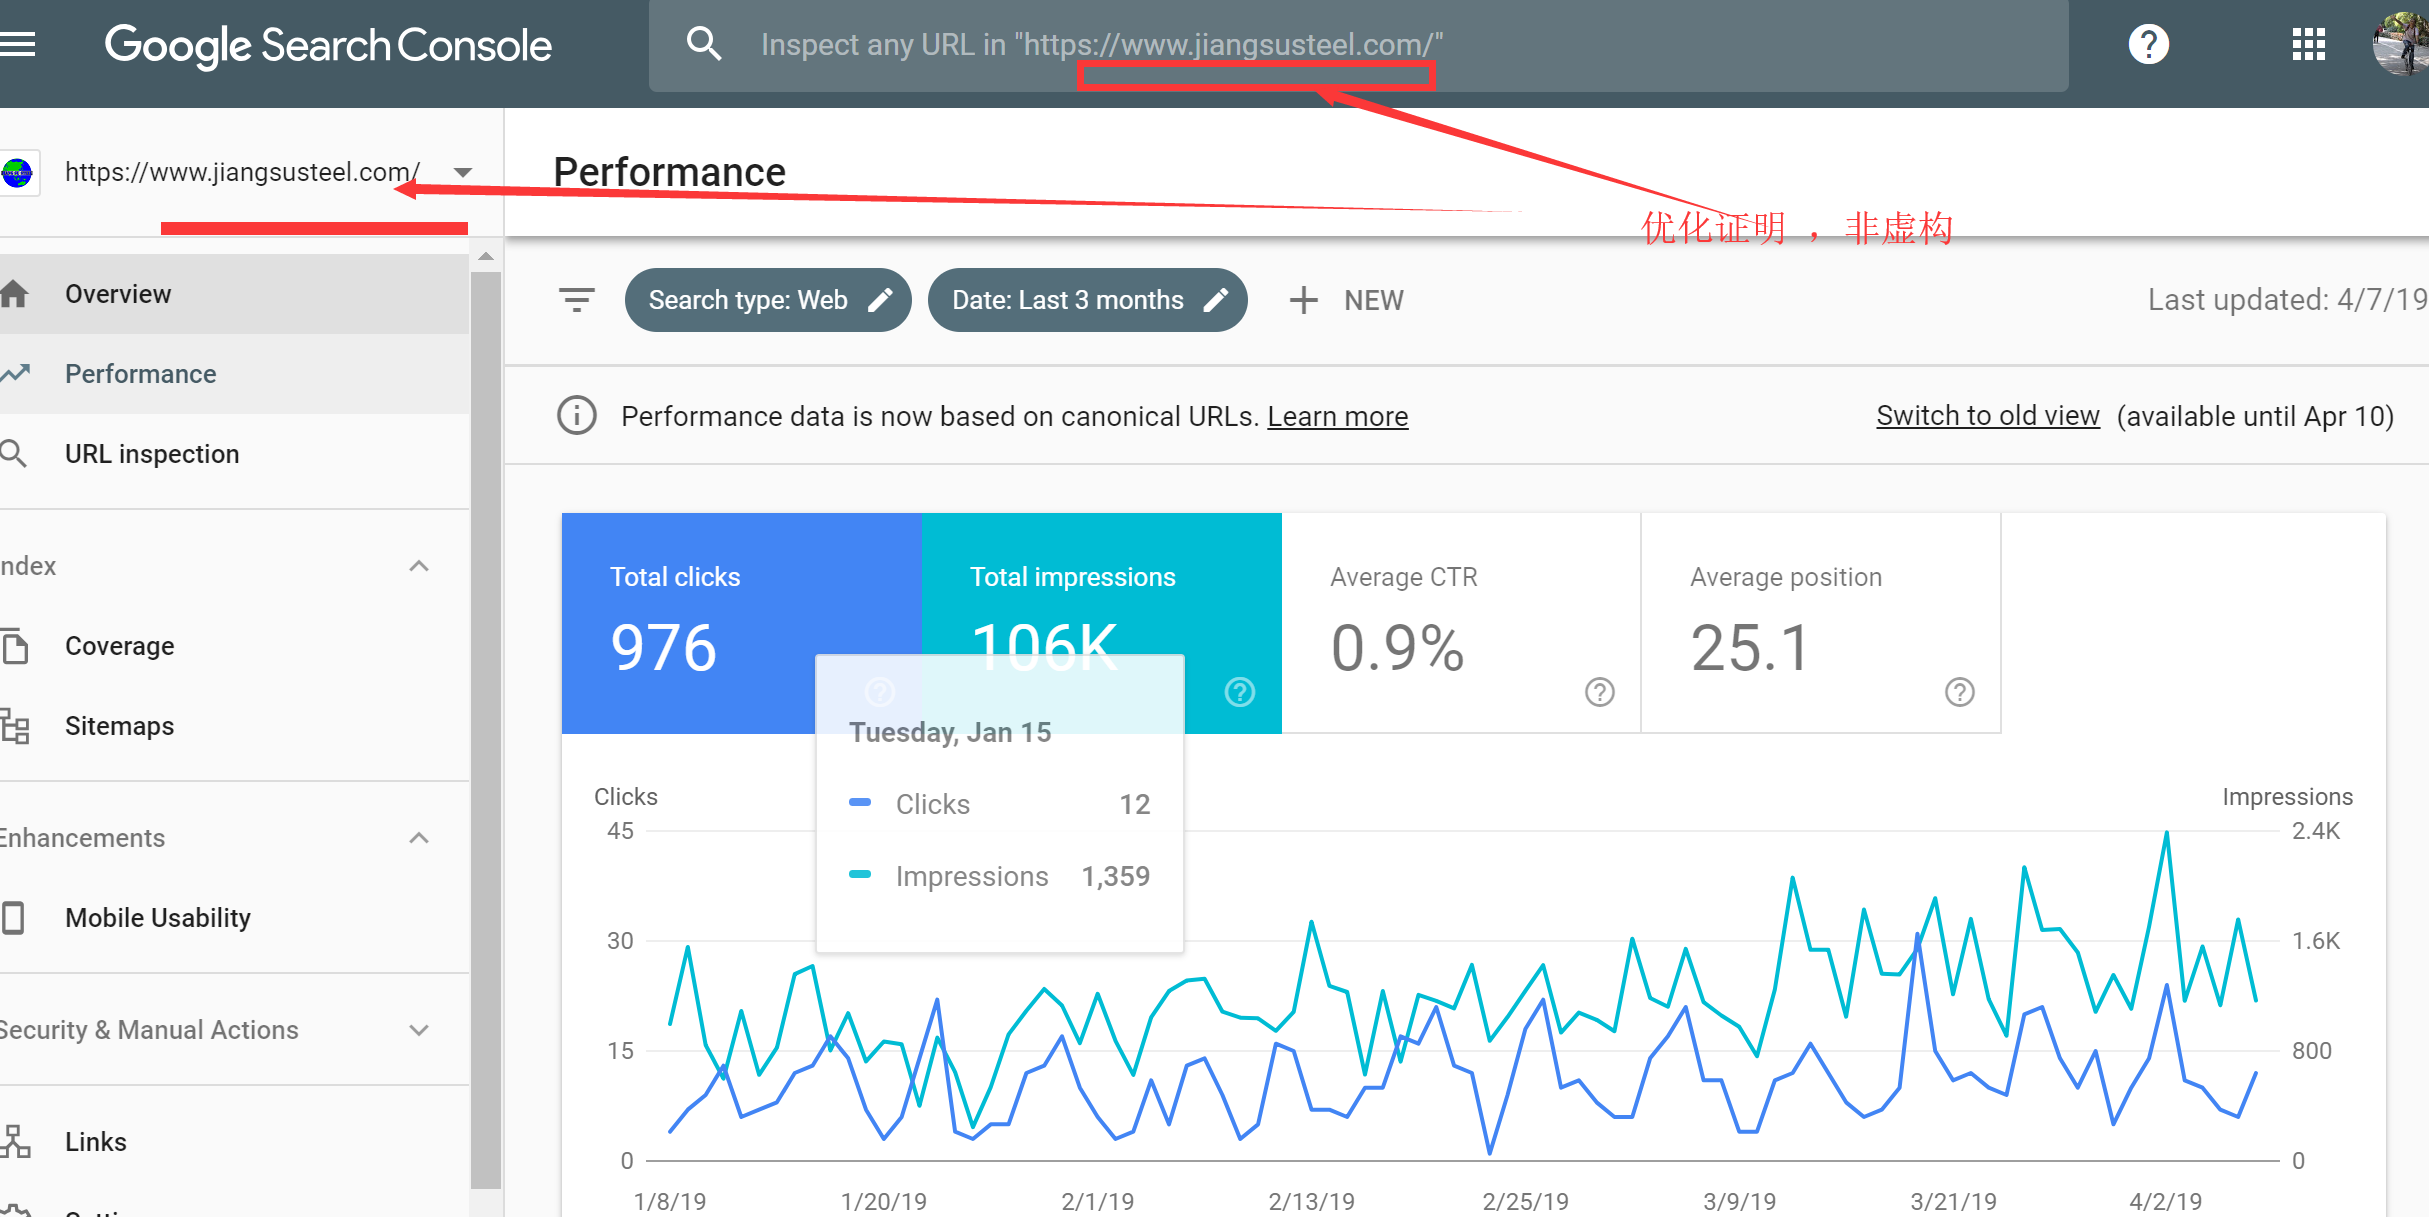Click the info icon beside canonical URLs notice

(577, 415)
